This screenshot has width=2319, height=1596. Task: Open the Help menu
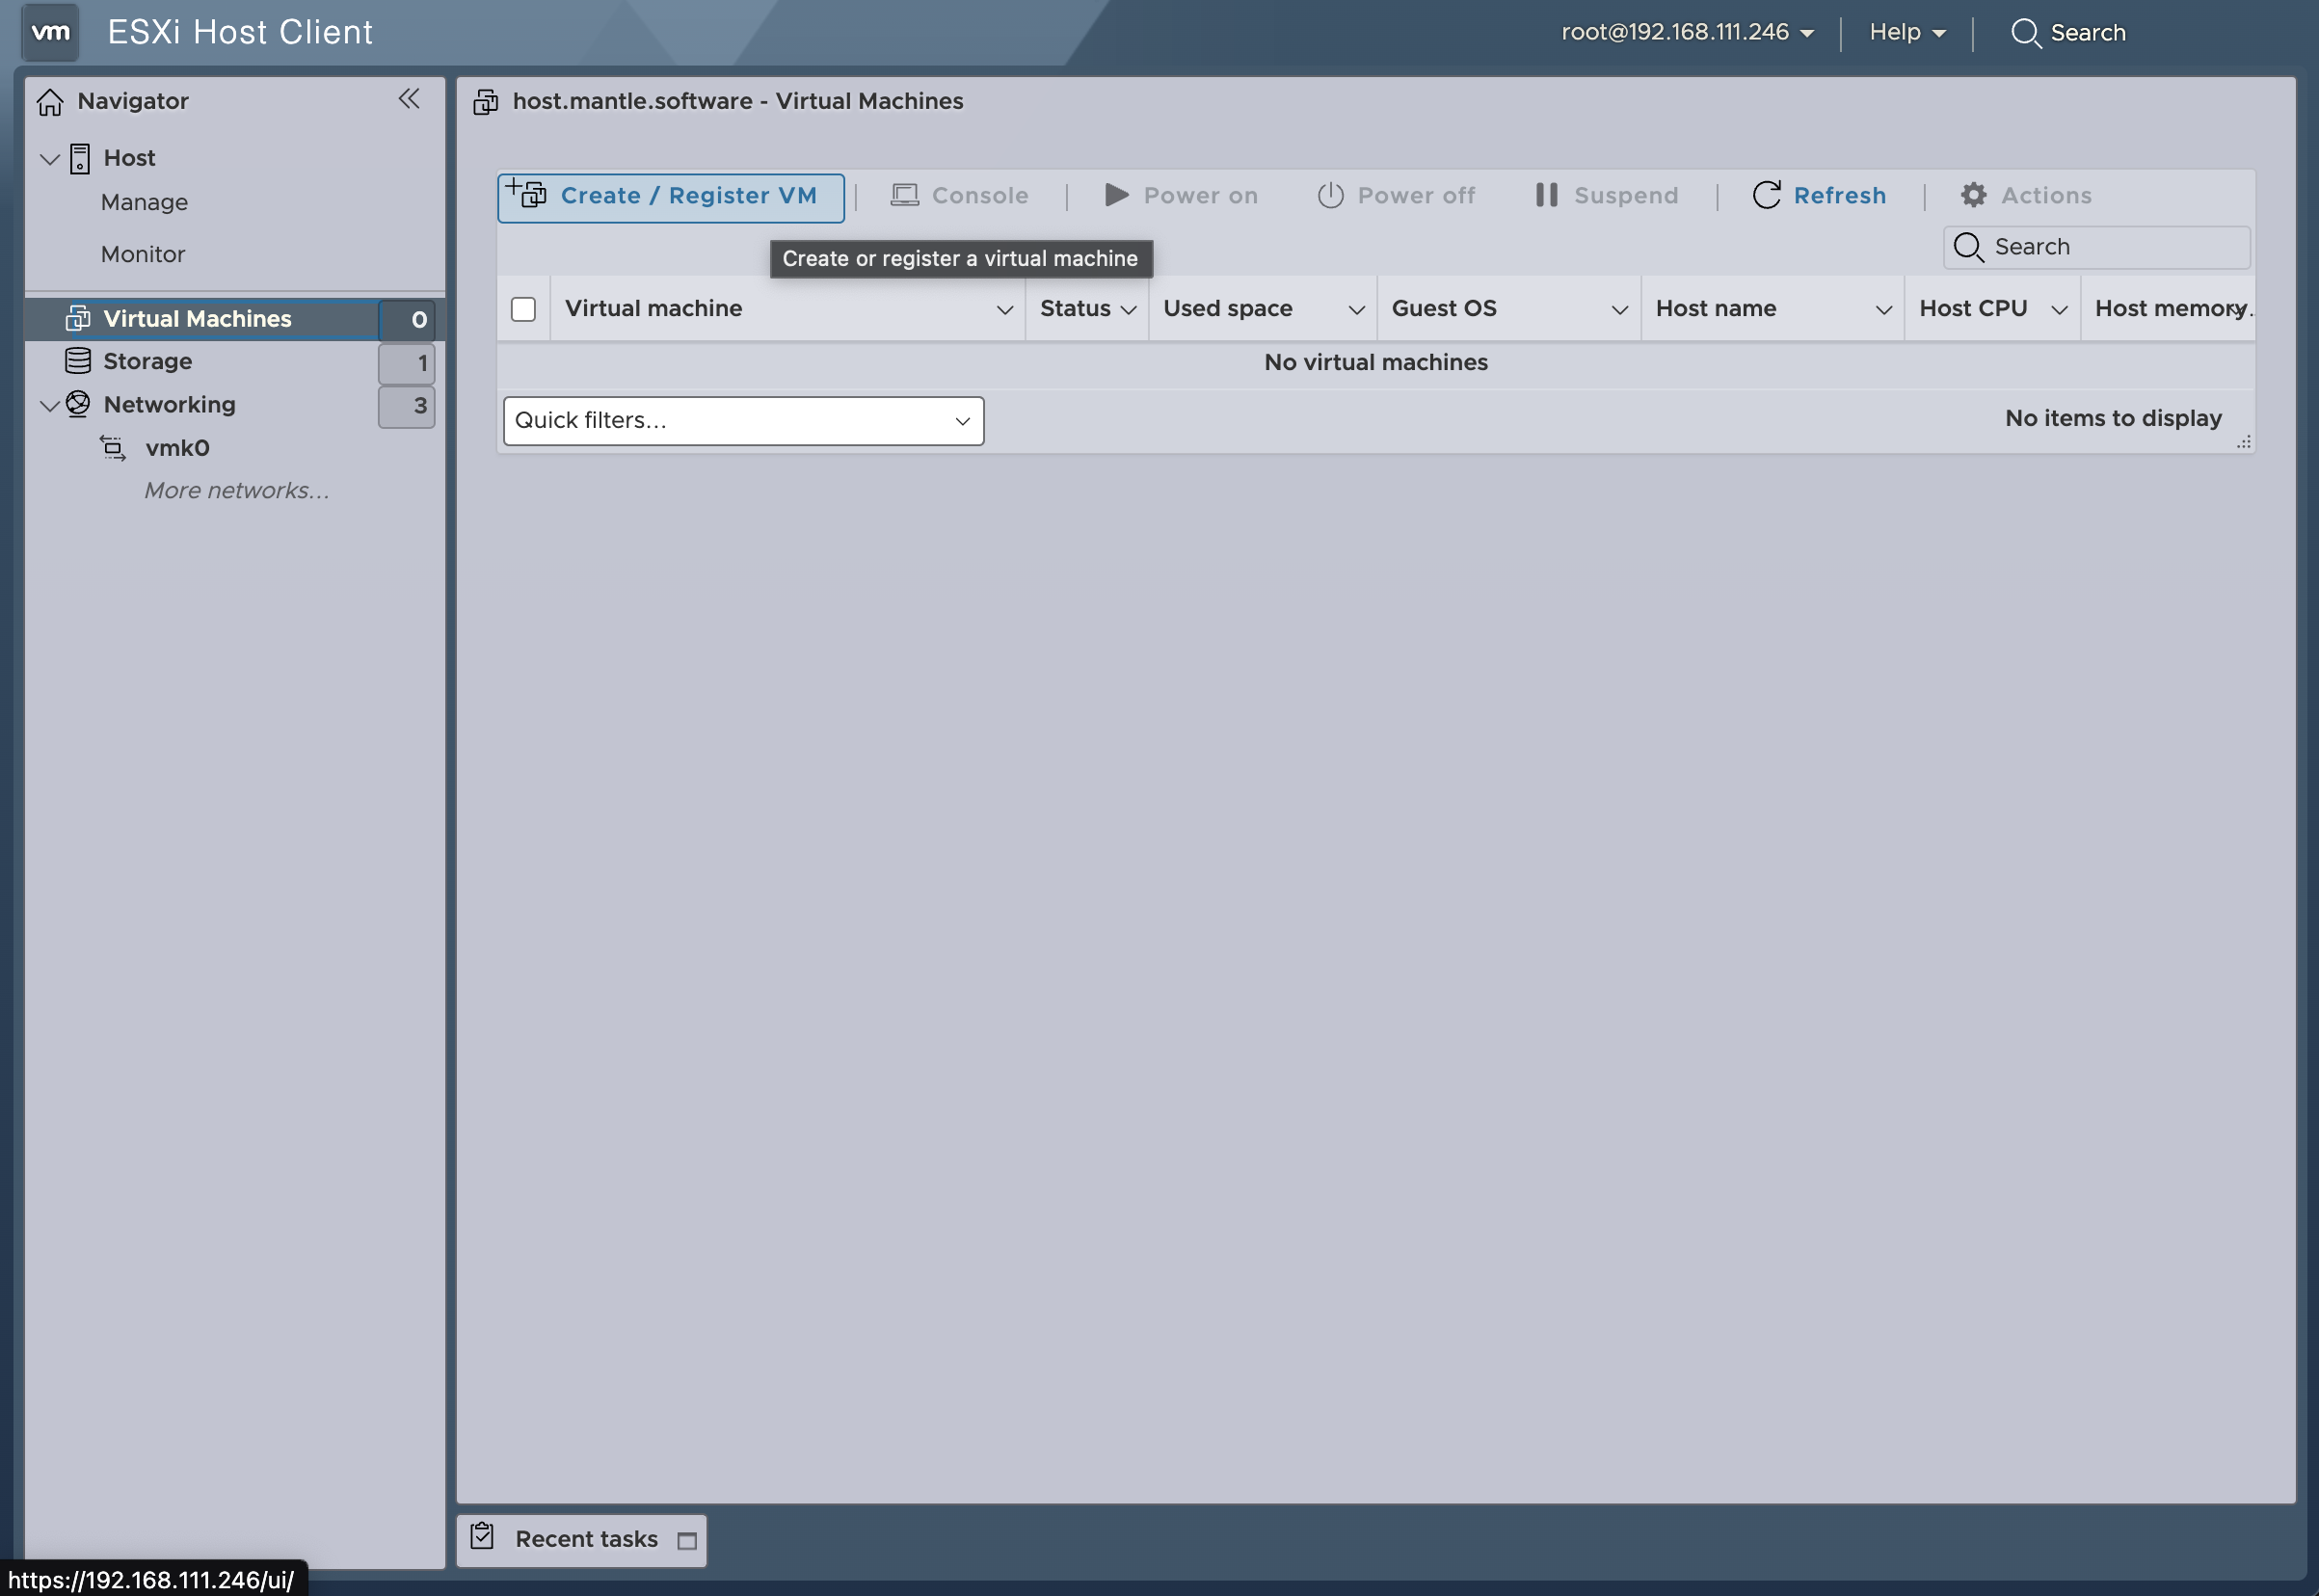point(1906,32)
